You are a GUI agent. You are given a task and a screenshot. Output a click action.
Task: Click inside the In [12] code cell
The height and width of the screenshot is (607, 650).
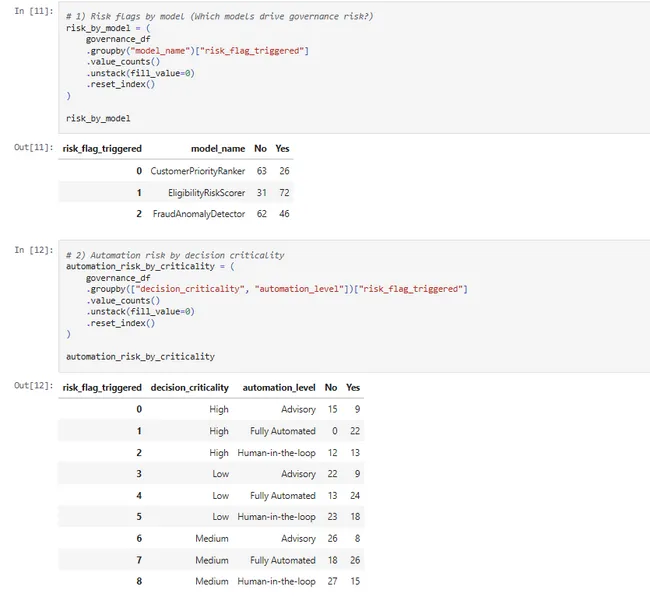point(350,300)
